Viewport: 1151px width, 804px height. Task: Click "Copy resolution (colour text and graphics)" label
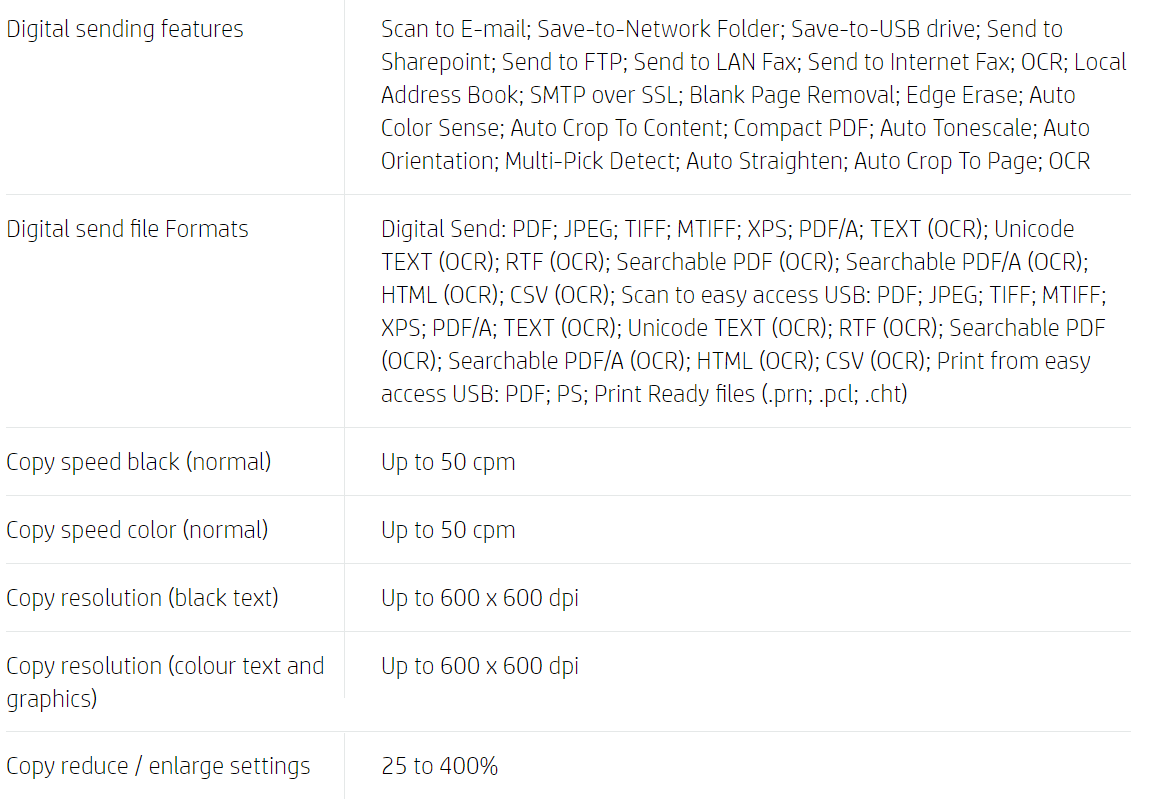coord(165,682)
